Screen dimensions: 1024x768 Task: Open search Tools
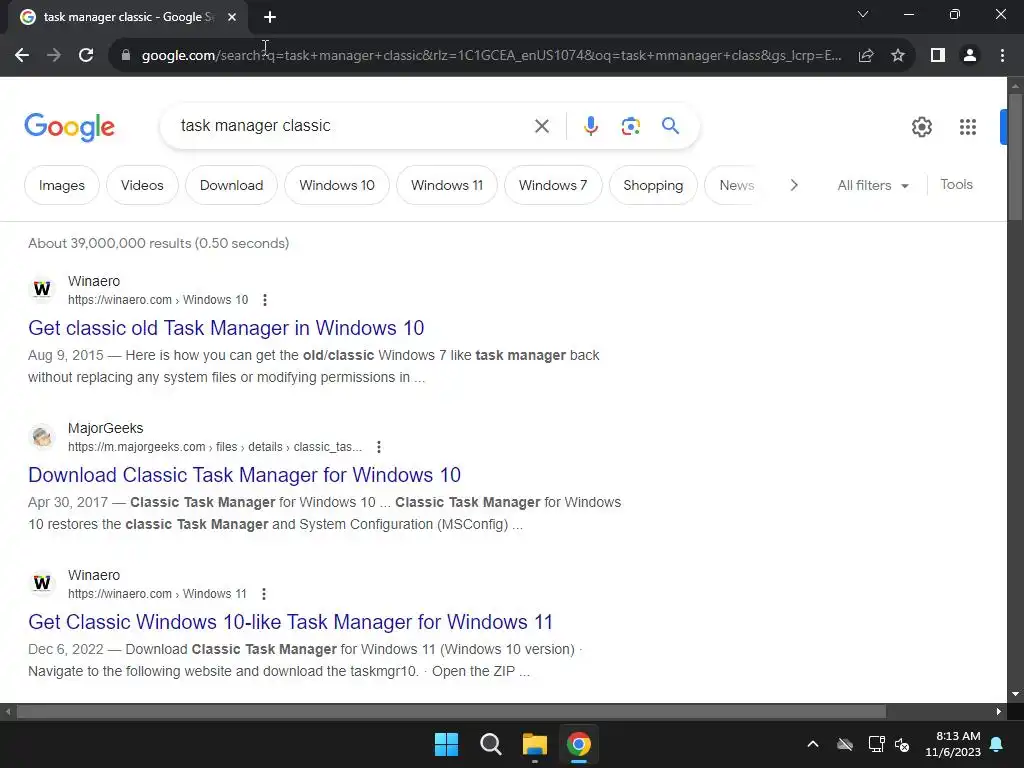[956, 185]
